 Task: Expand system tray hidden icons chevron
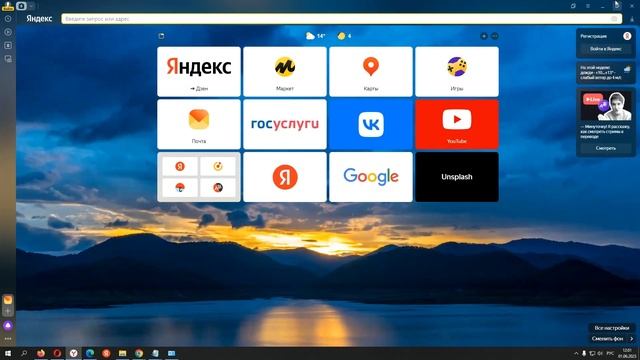pos(576,353)
